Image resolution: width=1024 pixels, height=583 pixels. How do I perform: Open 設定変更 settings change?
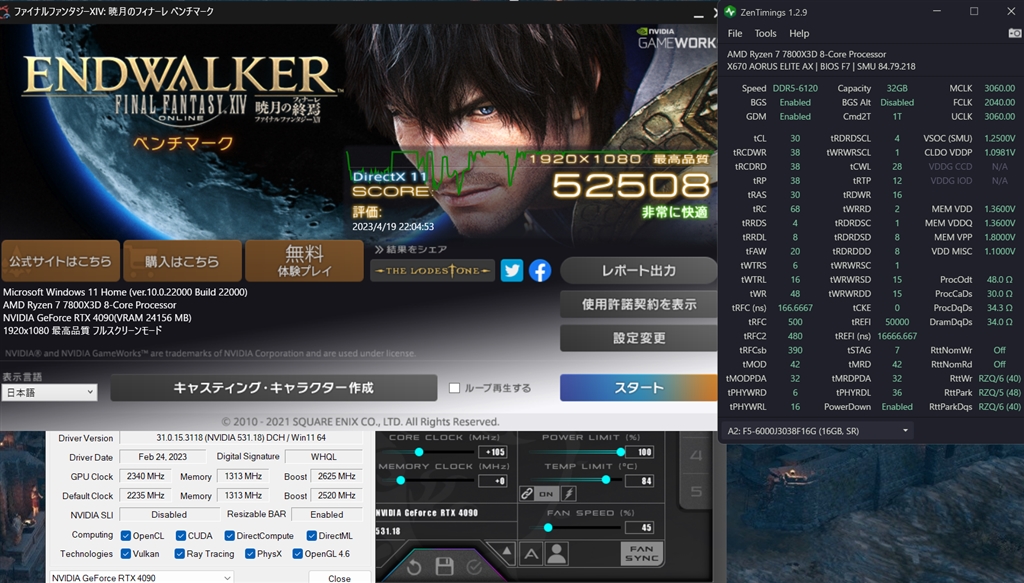click(x=638, y=338)
